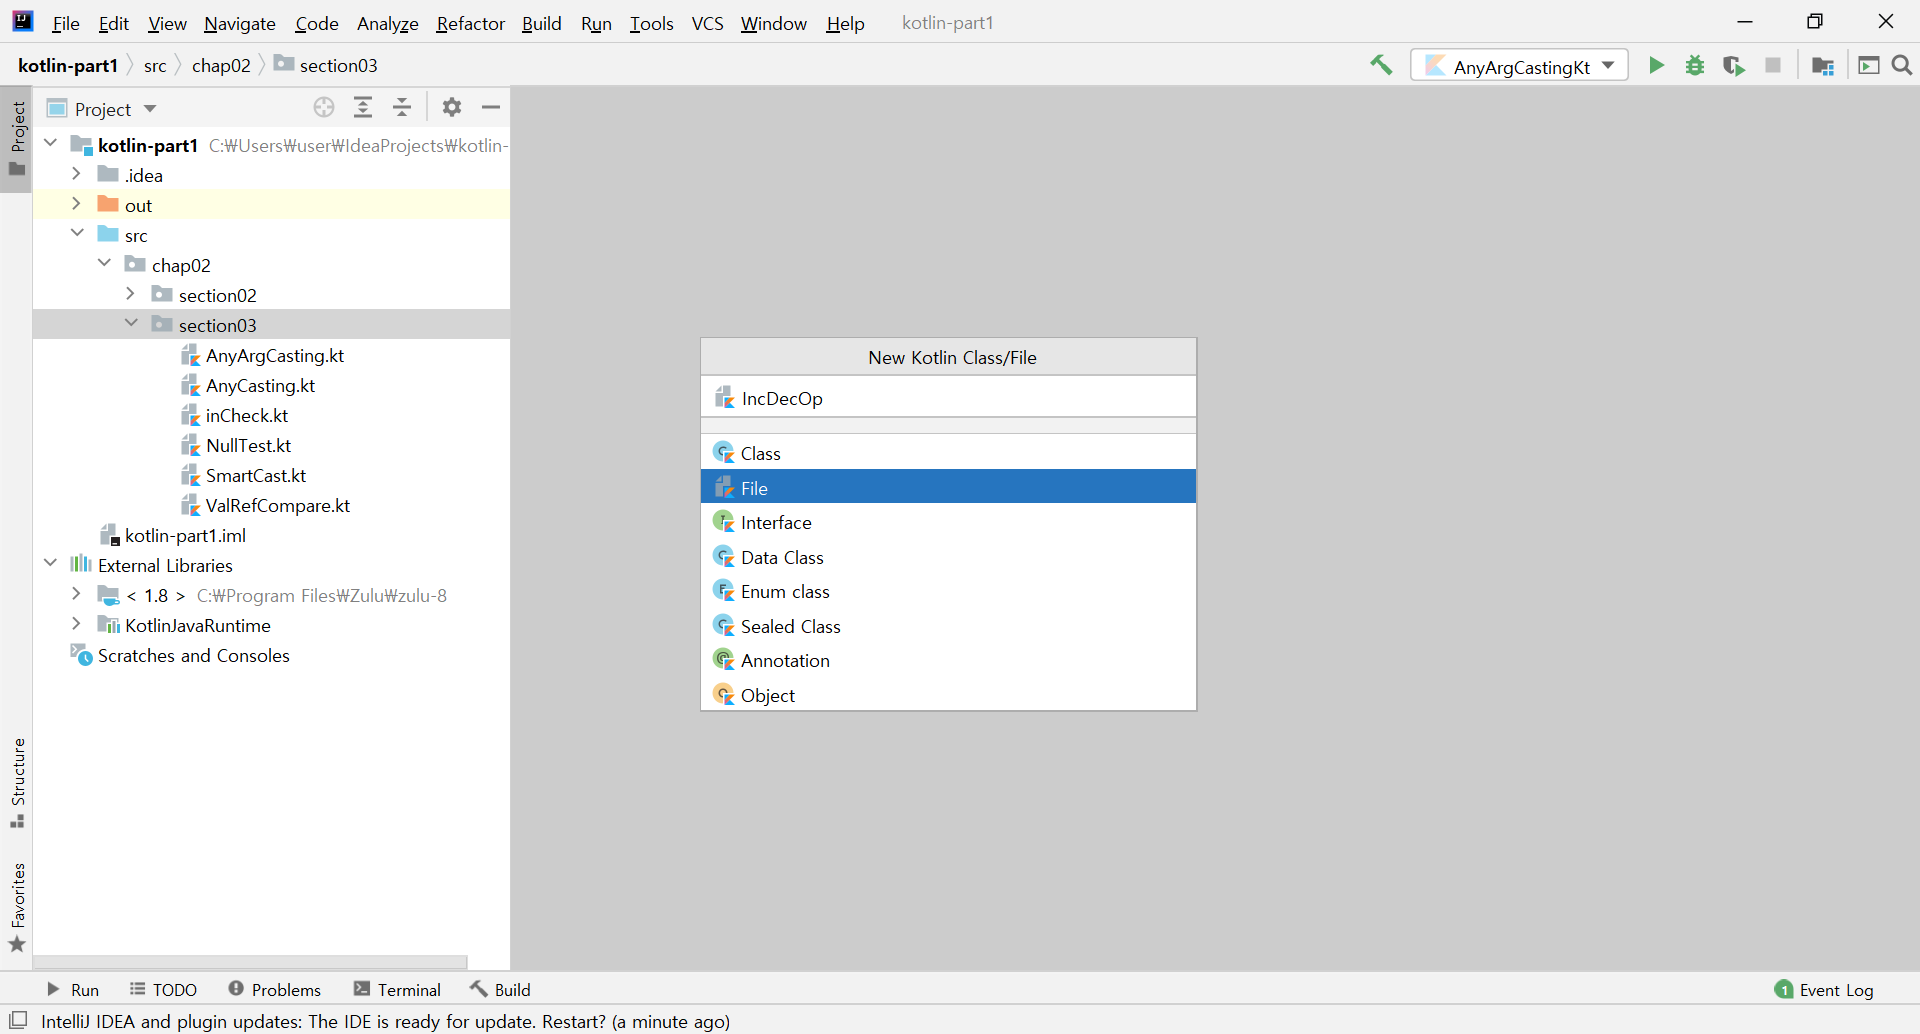Viewport: 1920px width, 1034px height.
Task: Toggle tool window bars icon at bottom-left
Action: (x=18, y=1020)
